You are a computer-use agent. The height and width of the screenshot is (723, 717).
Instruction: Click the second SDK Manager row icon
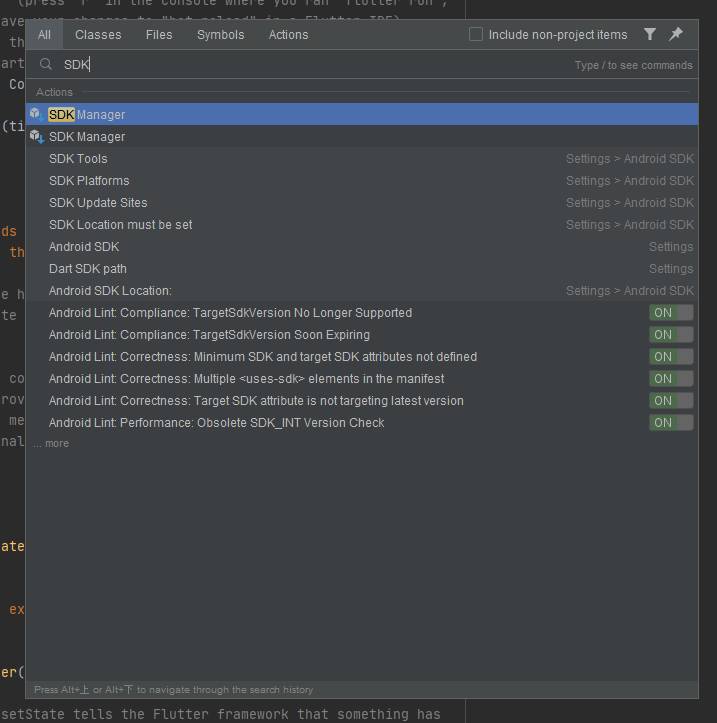point(37,136)
